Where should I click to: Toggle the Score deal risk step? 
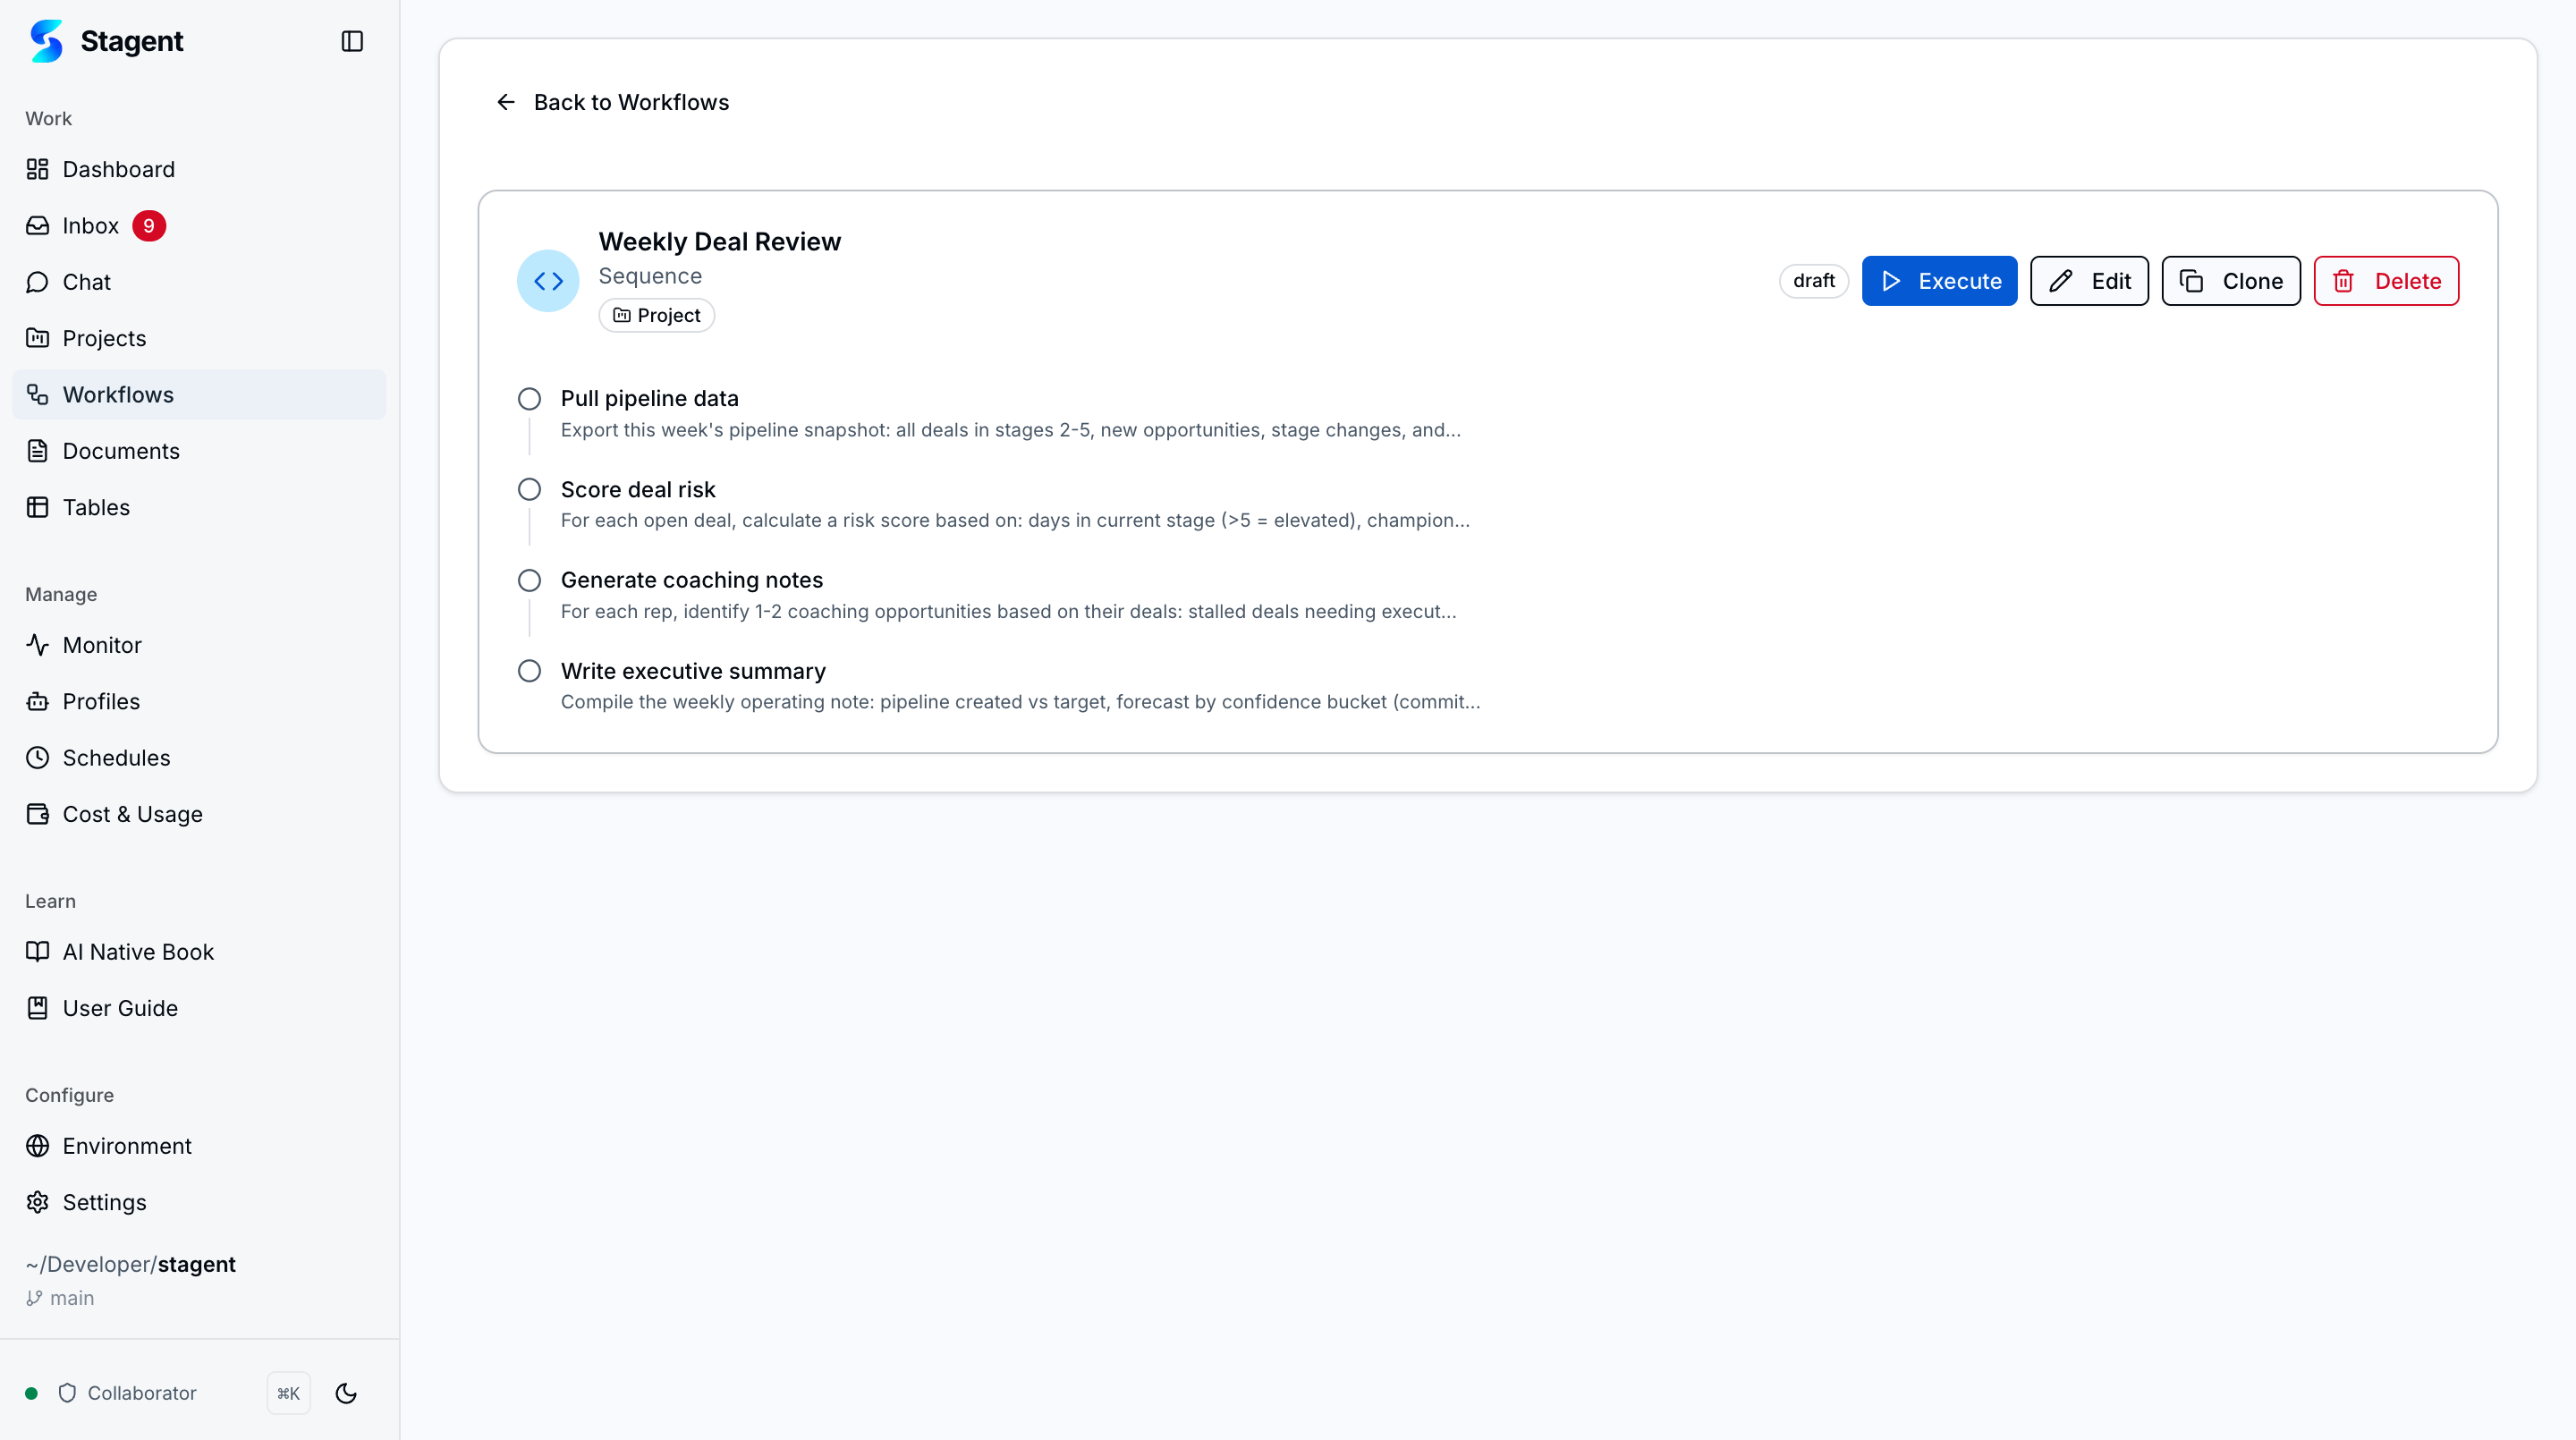click(529, 489)
